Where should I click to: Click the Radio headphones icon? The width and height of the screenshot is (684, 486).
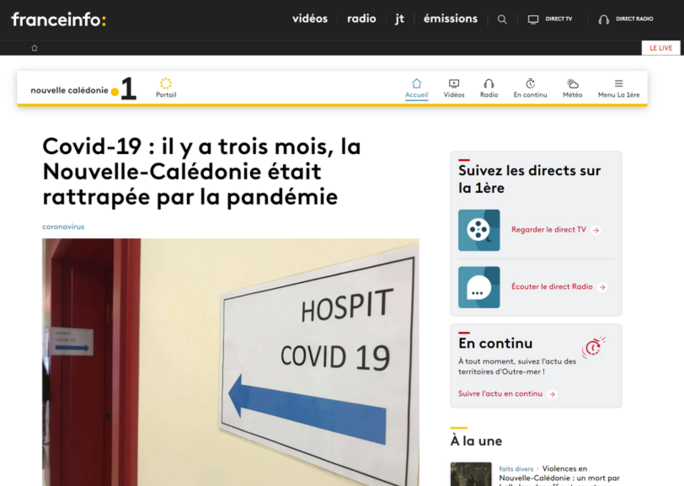[489, 84]
